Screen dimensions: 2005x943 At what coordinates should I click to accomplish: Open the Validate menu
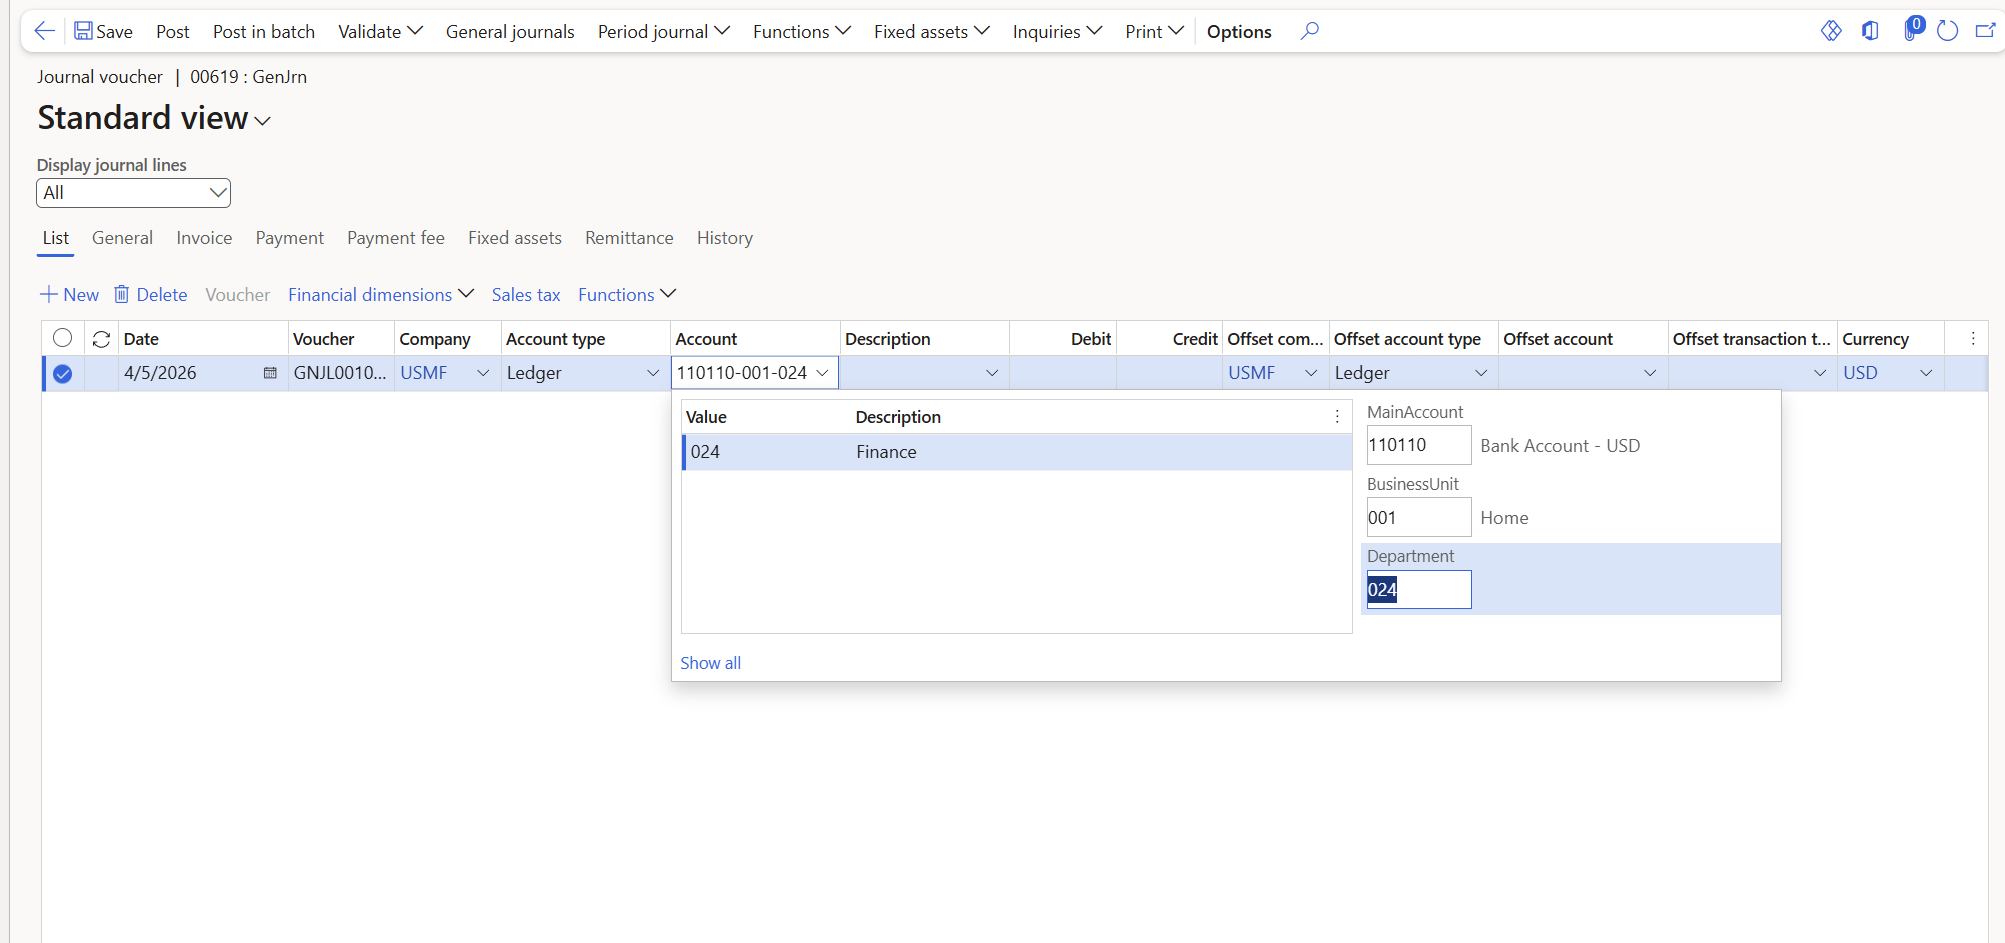(x=380, y=31)
